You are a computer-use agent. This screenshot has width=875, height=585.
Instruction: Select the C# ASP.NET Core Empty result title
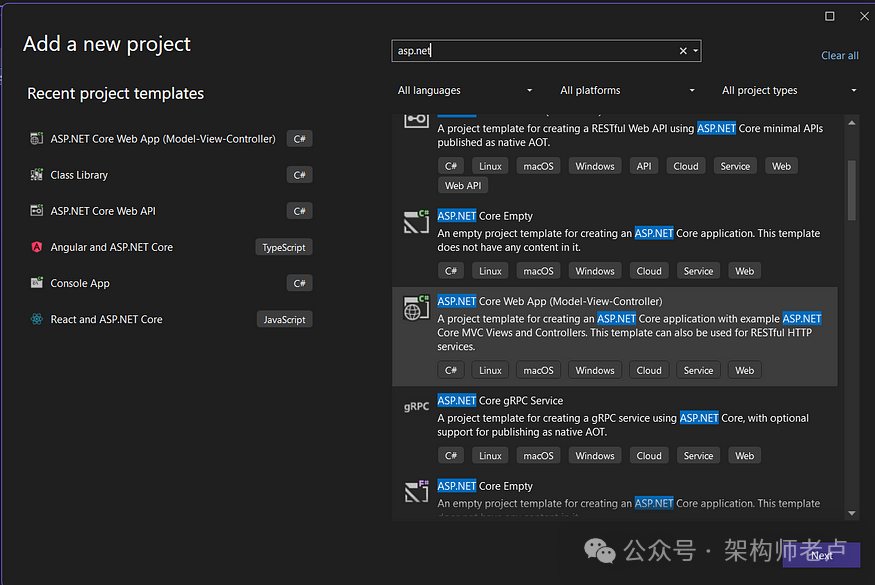pyautogui.click(x=485, y=216)
